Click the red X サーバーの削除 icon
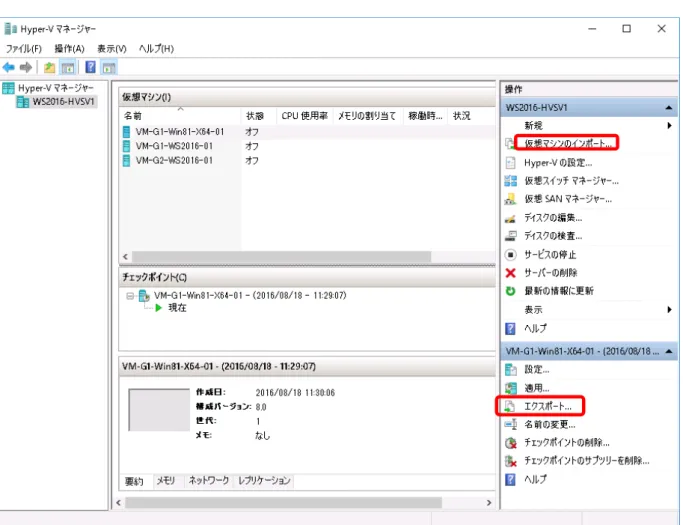The width and height of the screenshot is (683, 525). (511, 273)
